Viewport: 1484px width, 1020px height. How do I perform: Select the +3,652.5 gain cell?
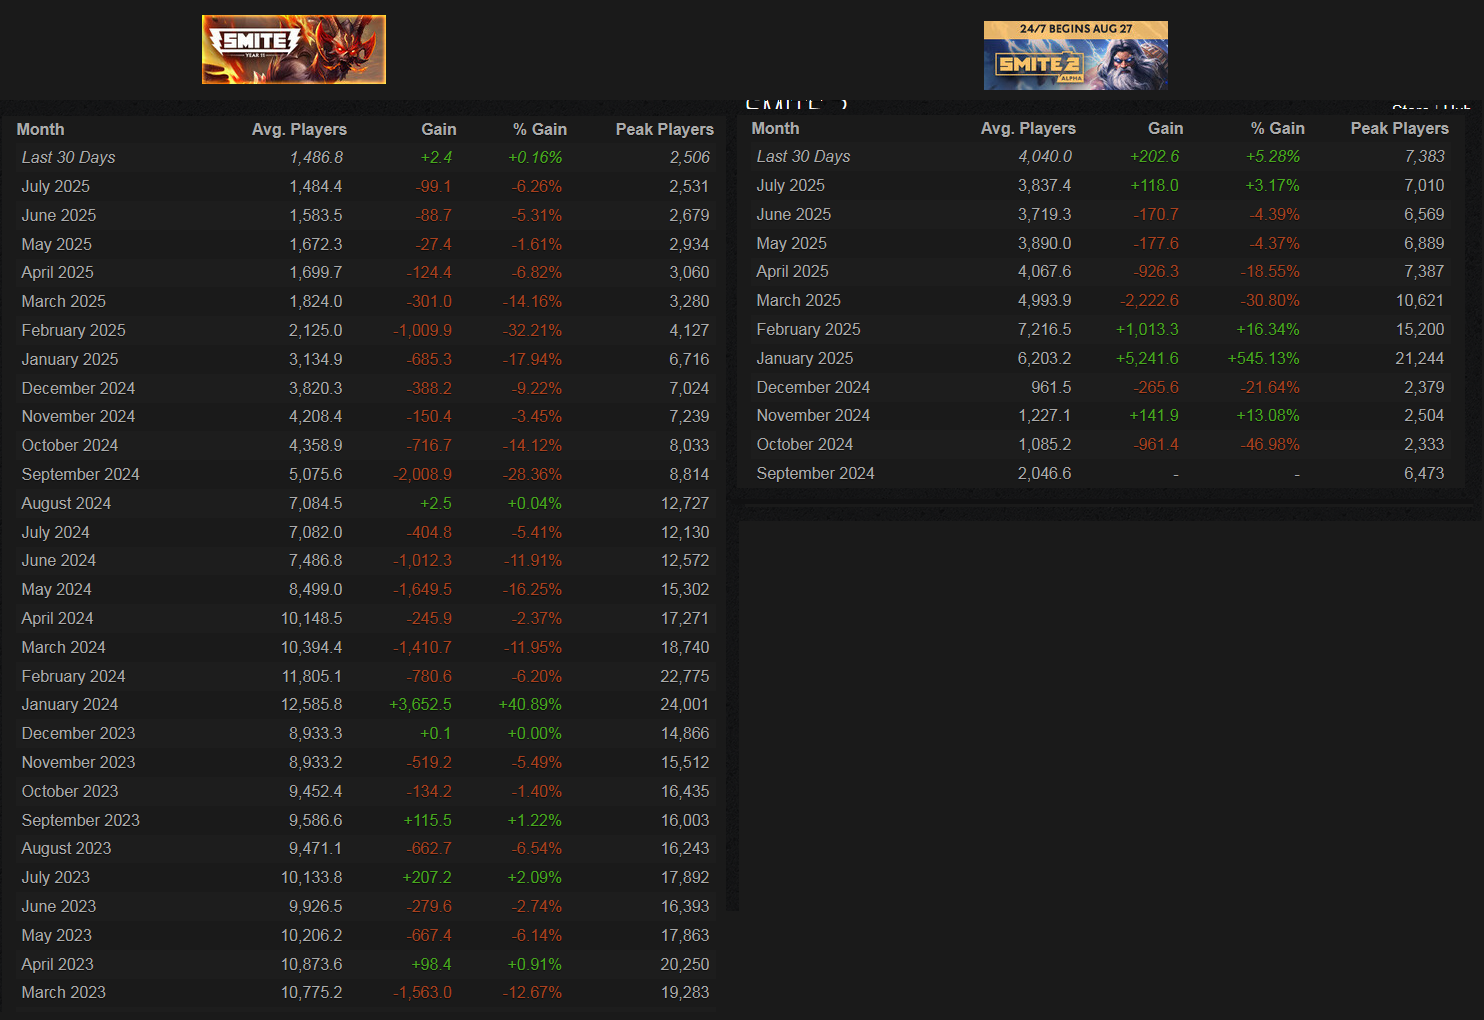click(x=420, y=704)
